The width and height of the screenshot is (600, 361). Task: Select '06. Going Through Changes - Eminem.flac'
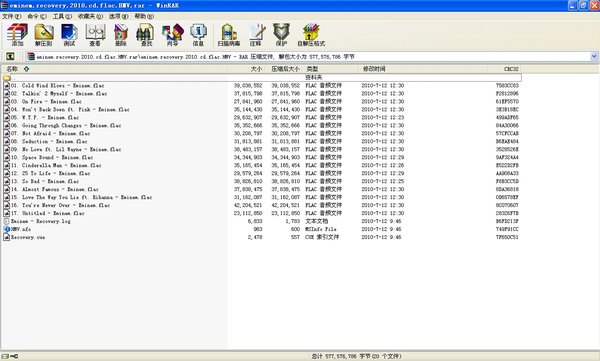(x=66, y=126)
